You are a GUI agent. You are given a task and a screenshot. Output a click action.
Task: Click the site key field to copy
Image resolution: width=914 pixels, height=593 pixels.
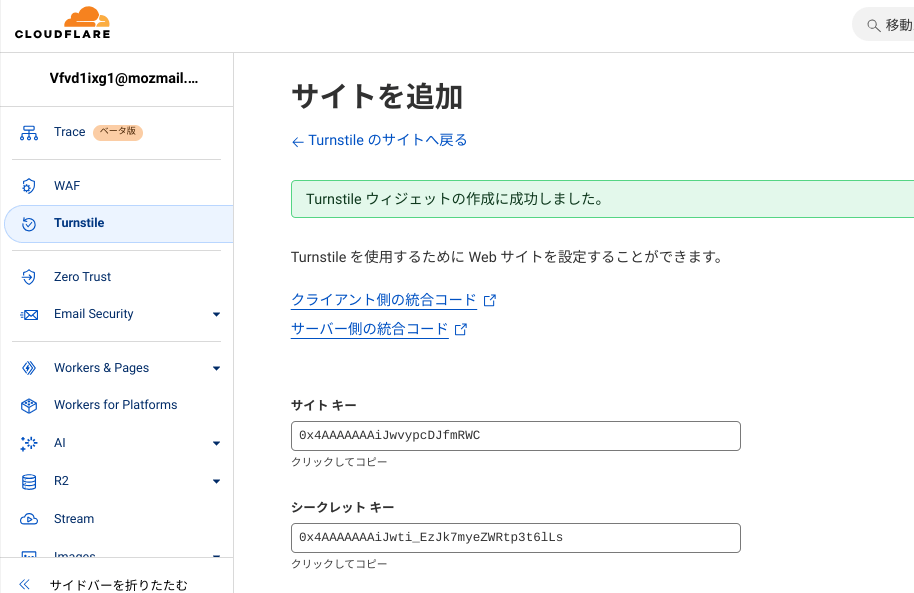tap(515, 436)
